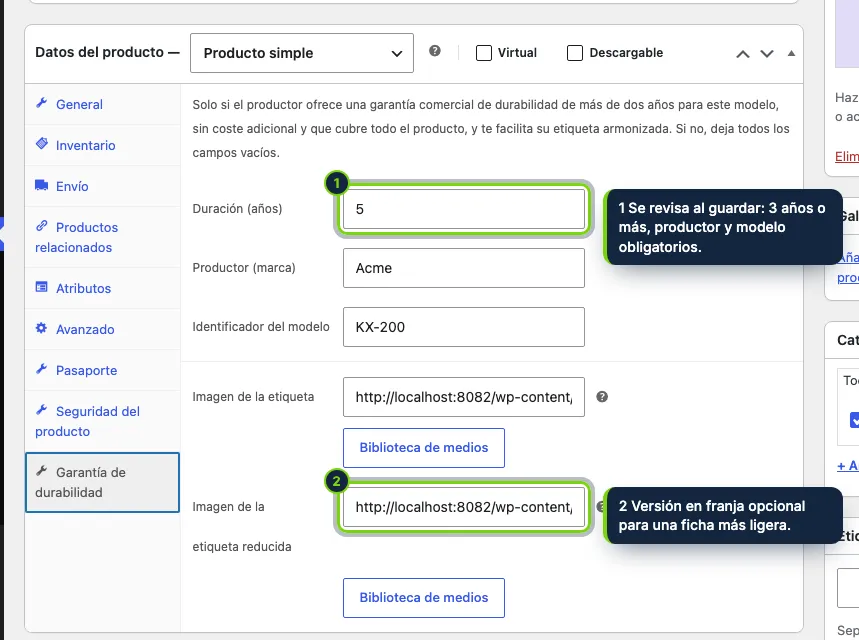Click help icon next to Imagen de la etiqueta
Image resolution: width=859 pixels, height=640 pixels.
click(x=602, y=397)
